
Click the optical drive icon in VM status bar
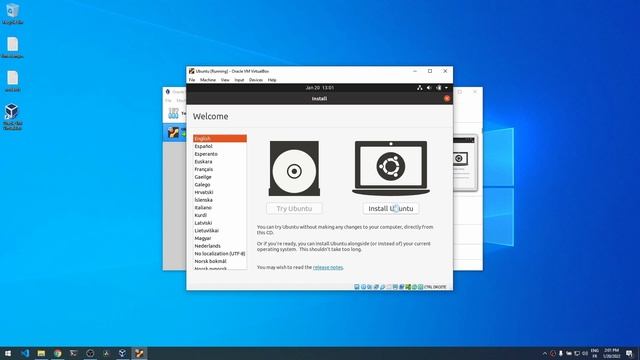pos(363,287)
